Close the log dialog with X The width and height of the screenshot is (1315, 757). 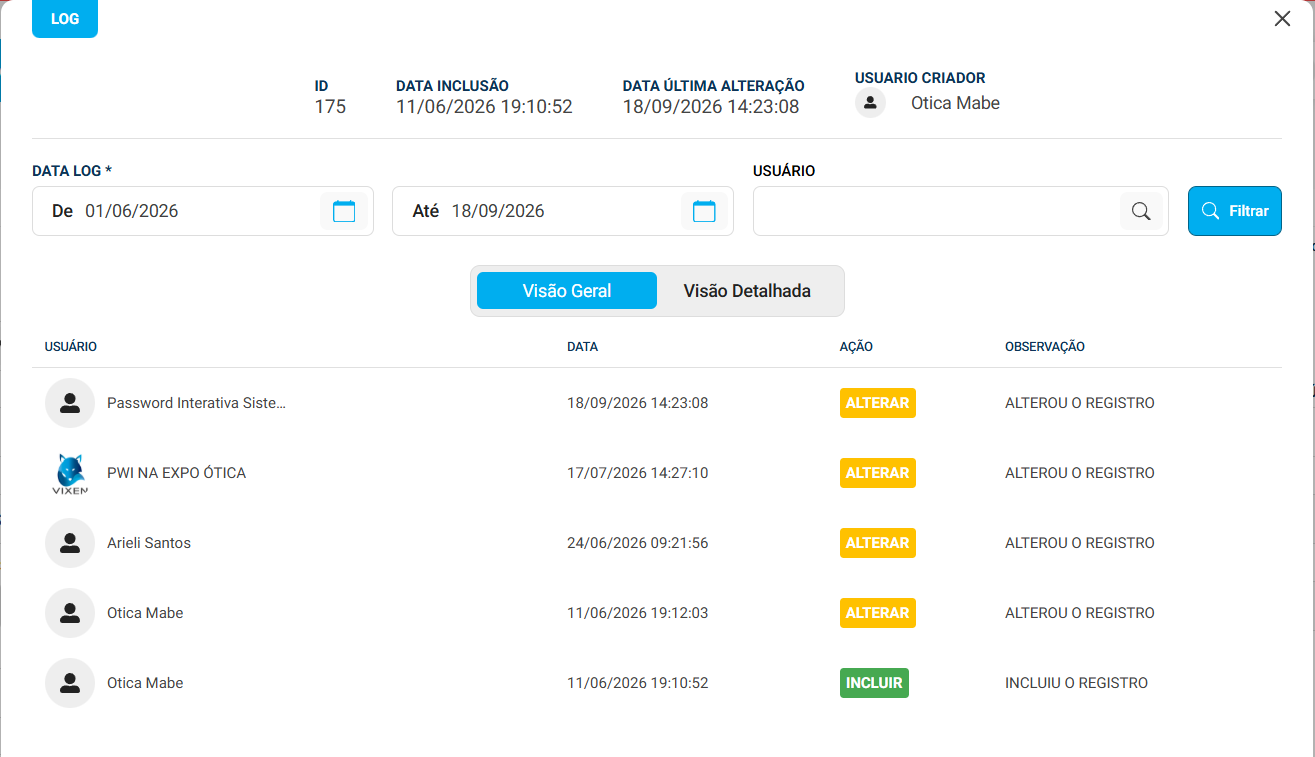[1282, 18]
